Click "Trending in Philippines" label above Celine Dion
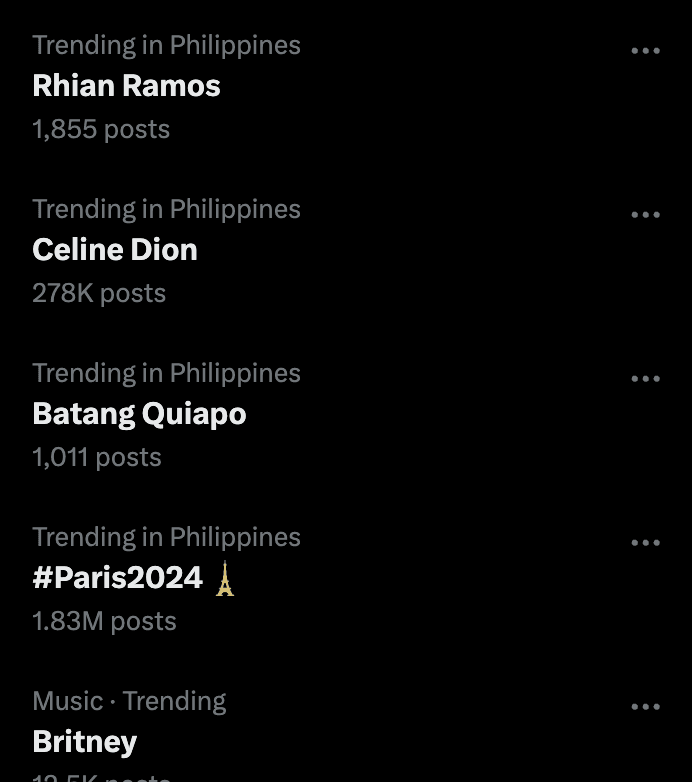Image resolution: width=692 pixels, height=782 pixels. click(166, 209)
